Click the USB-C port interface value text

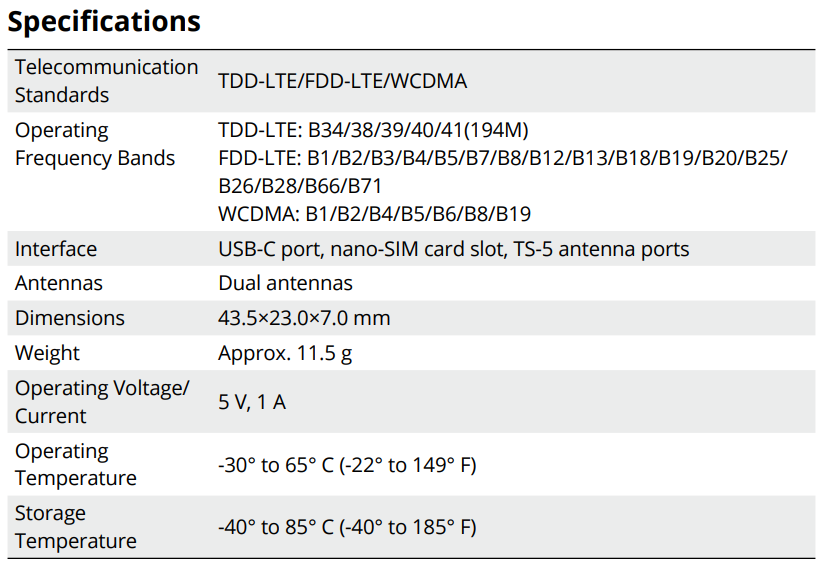coord(453,249)
